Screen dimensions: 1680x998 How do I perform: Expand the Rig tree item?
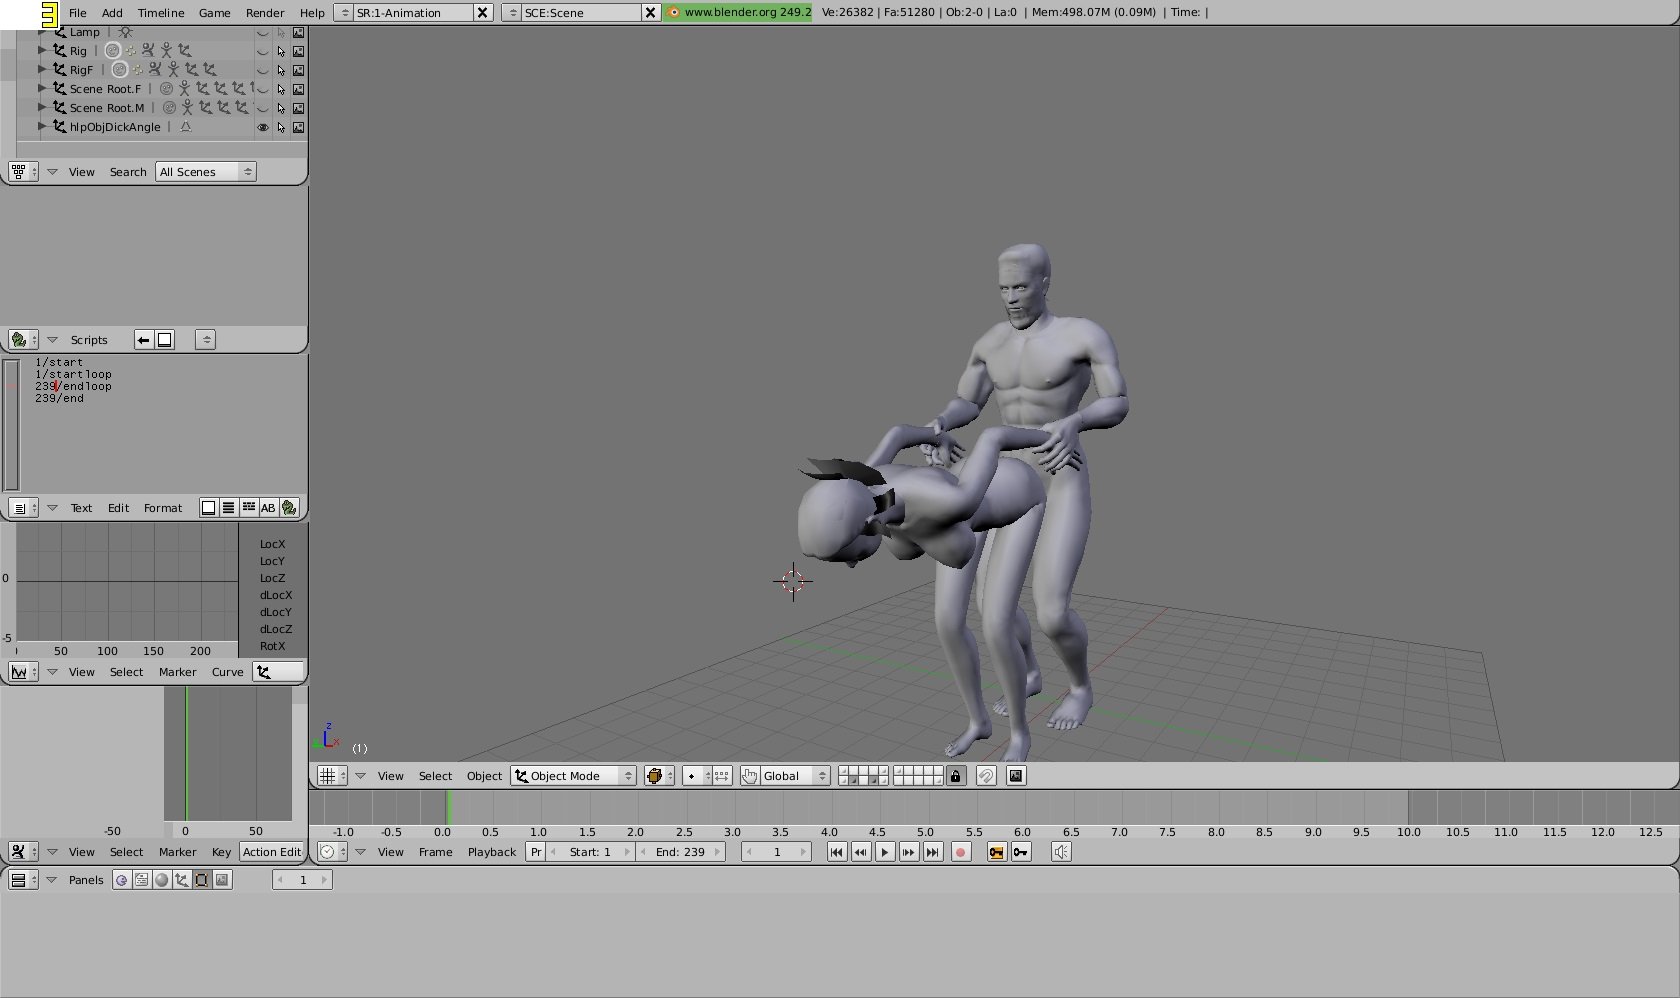click(x=42, y=50)
